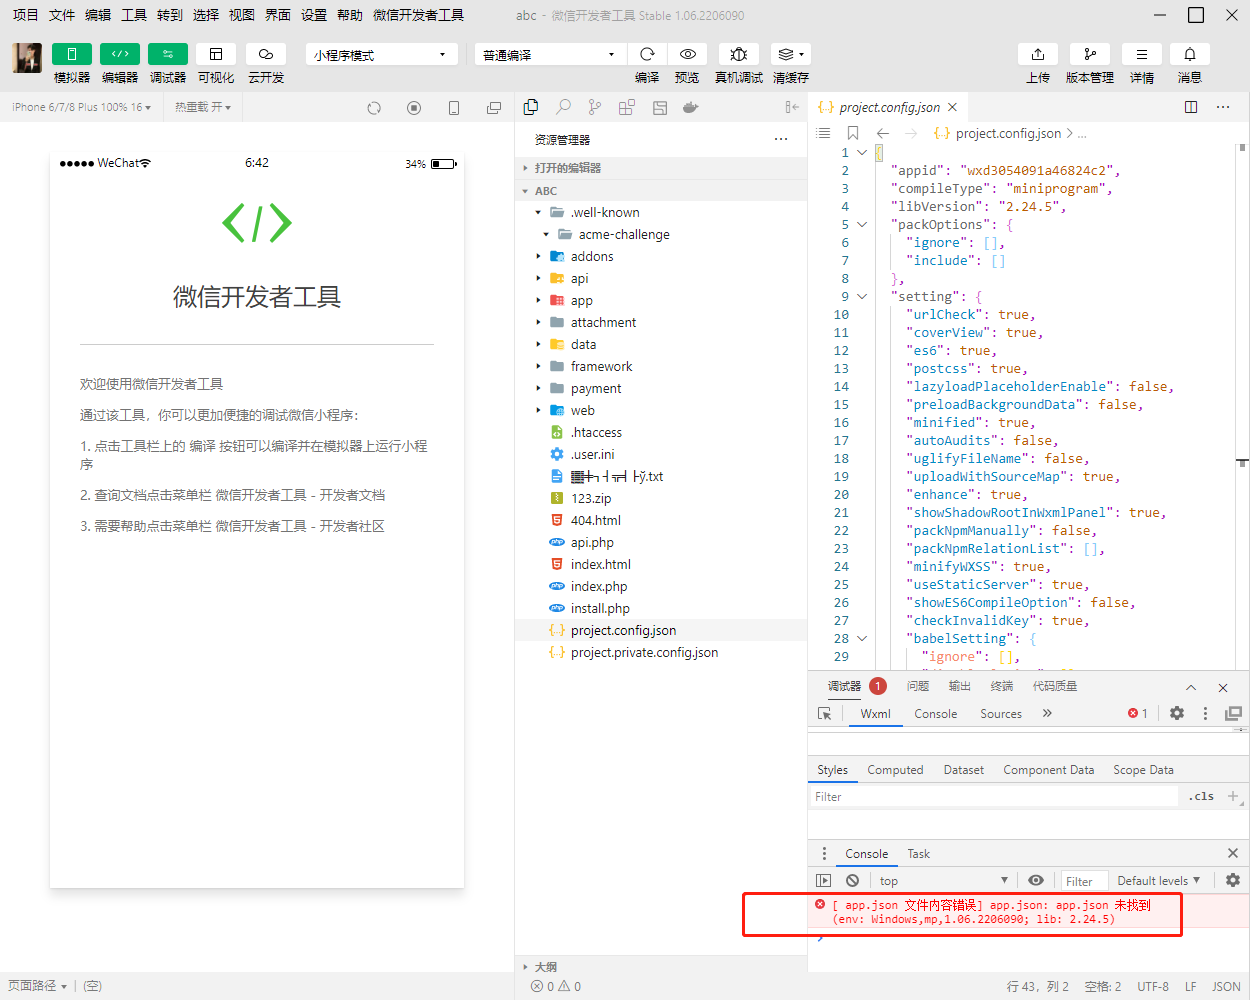Screen dimensions: 1250x1000
Task: Open the Default levels log dropdown
Action: 1158,881
